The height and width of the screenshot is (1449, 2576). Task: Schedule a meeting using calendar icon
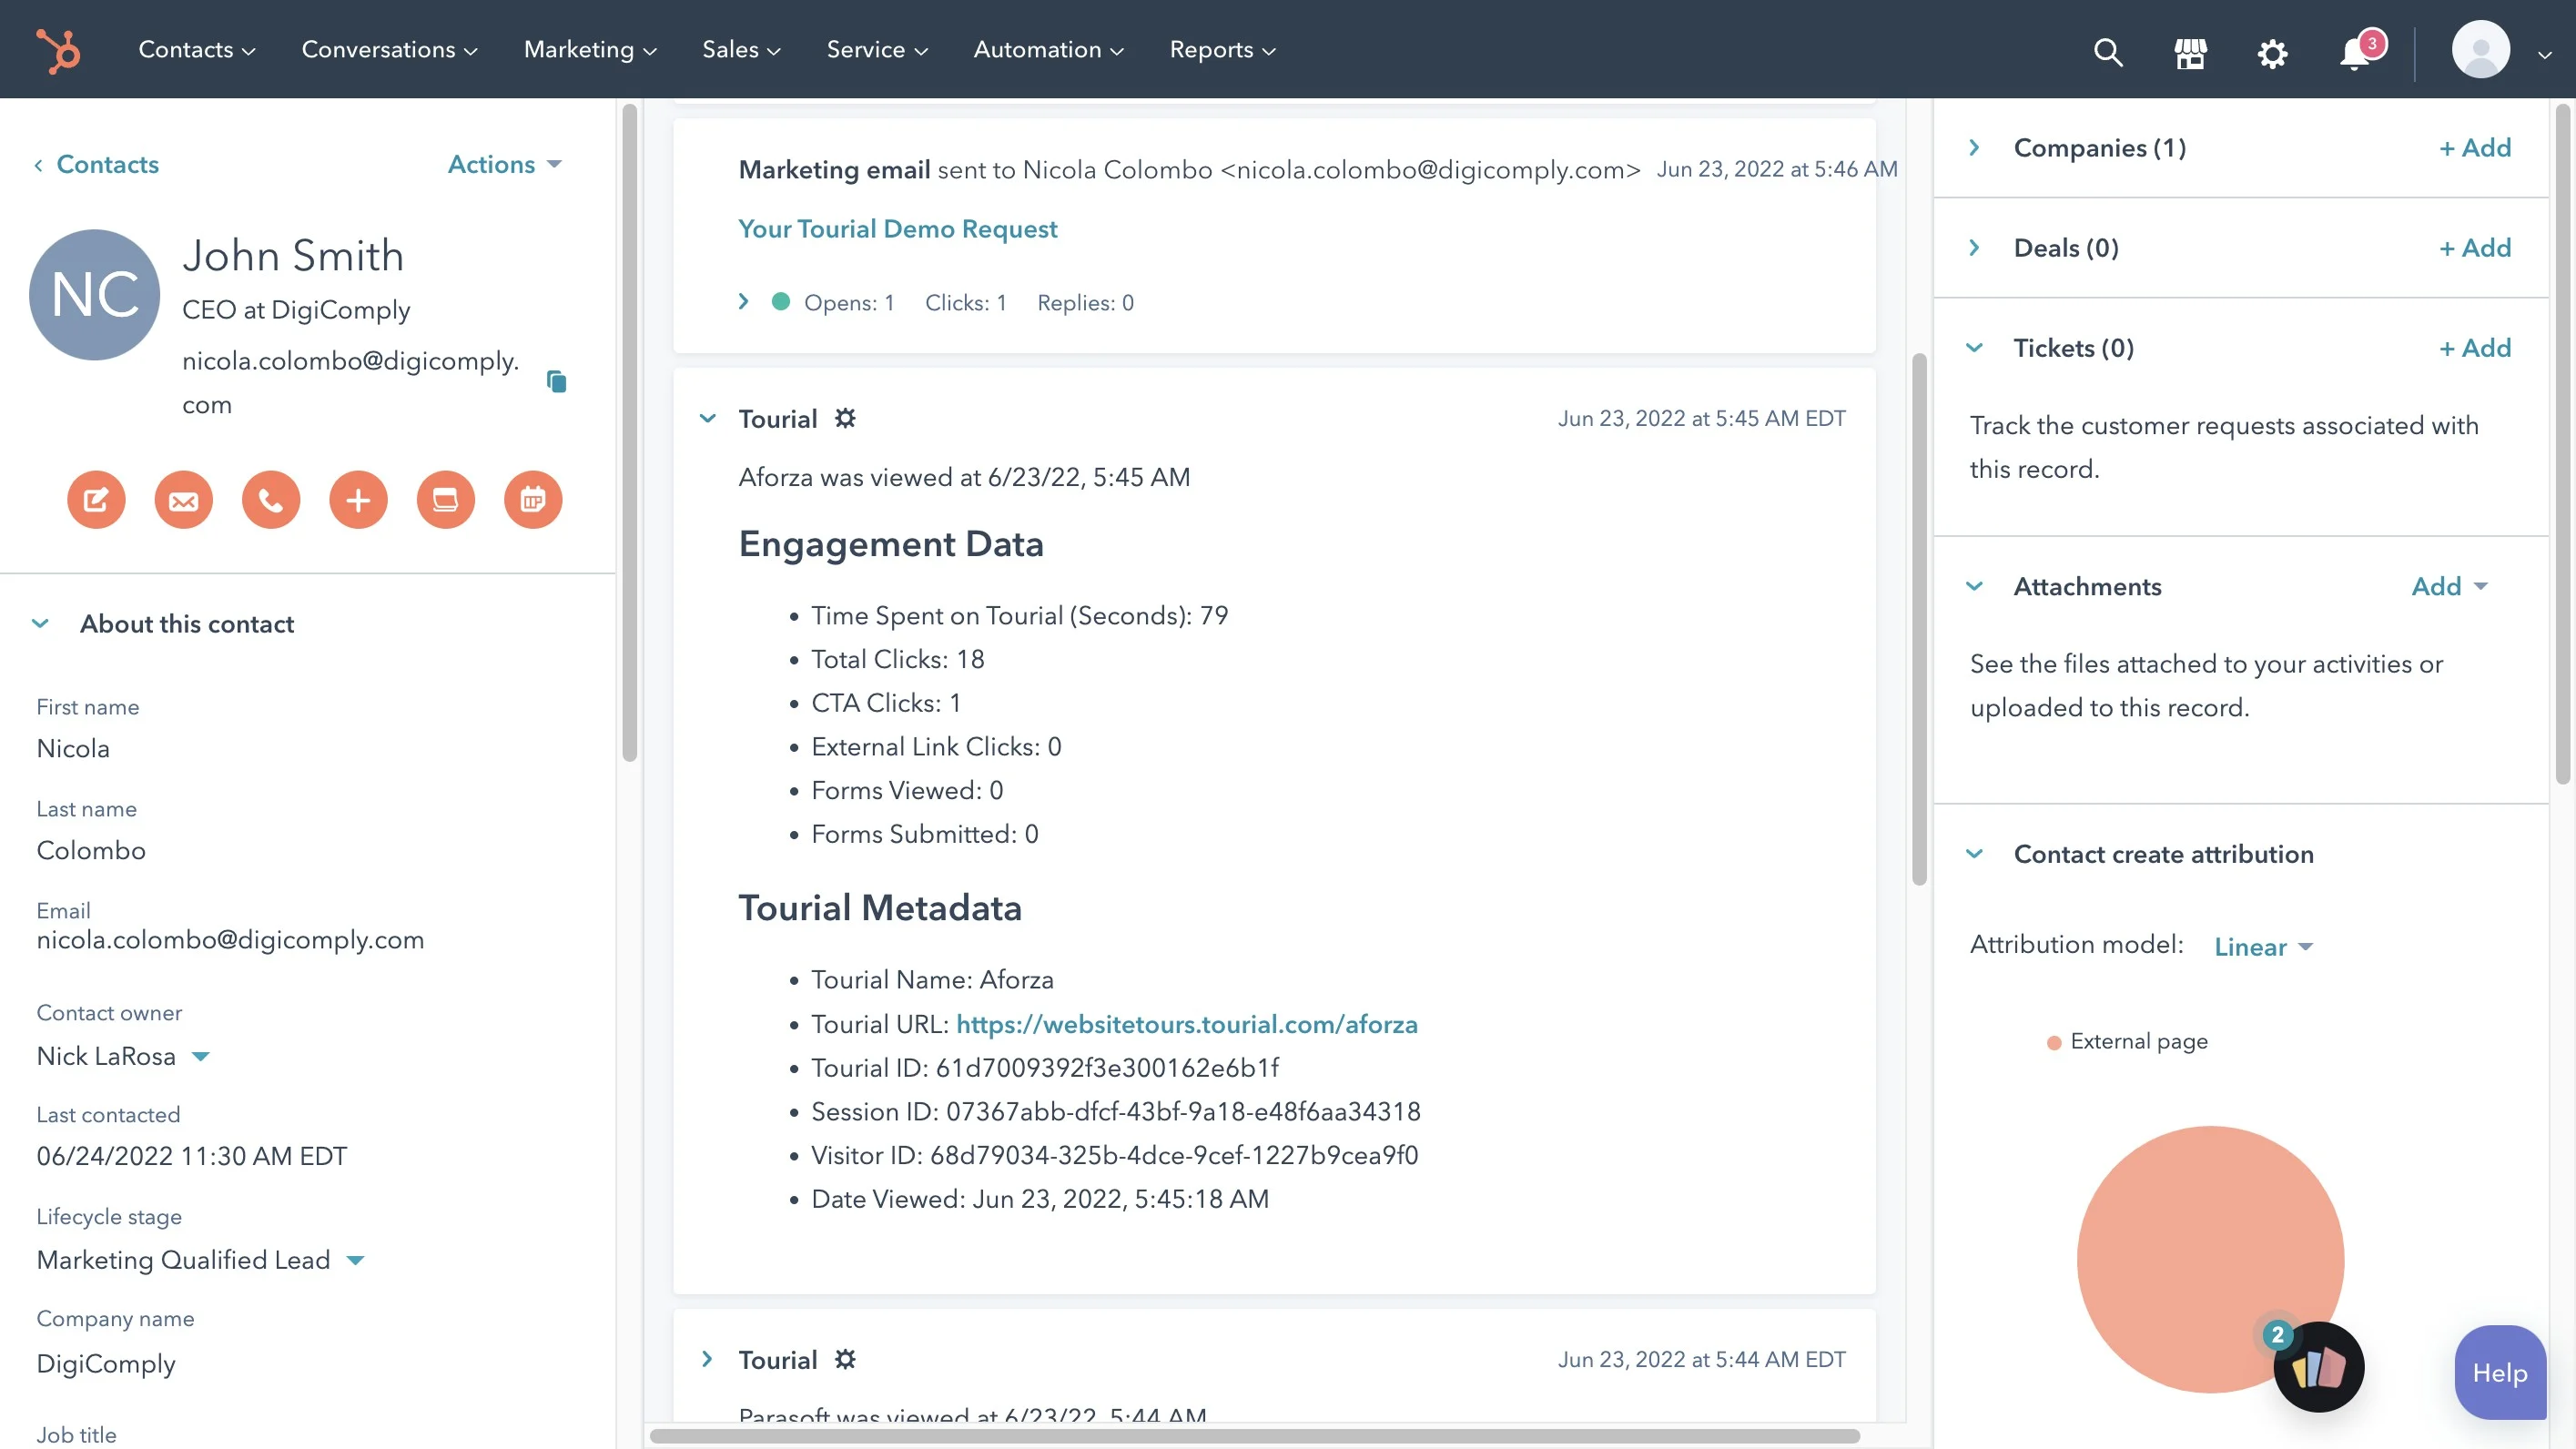[533, 499]
